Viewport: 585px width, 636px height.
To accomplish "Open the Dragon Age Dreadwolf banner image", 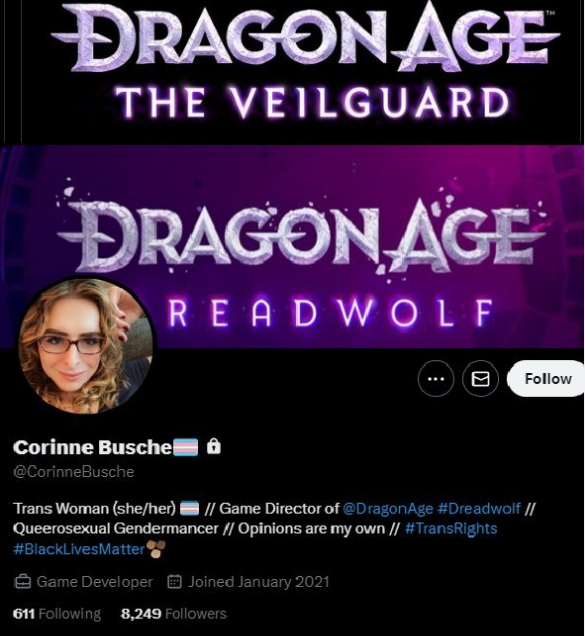I will coord(292,247).
